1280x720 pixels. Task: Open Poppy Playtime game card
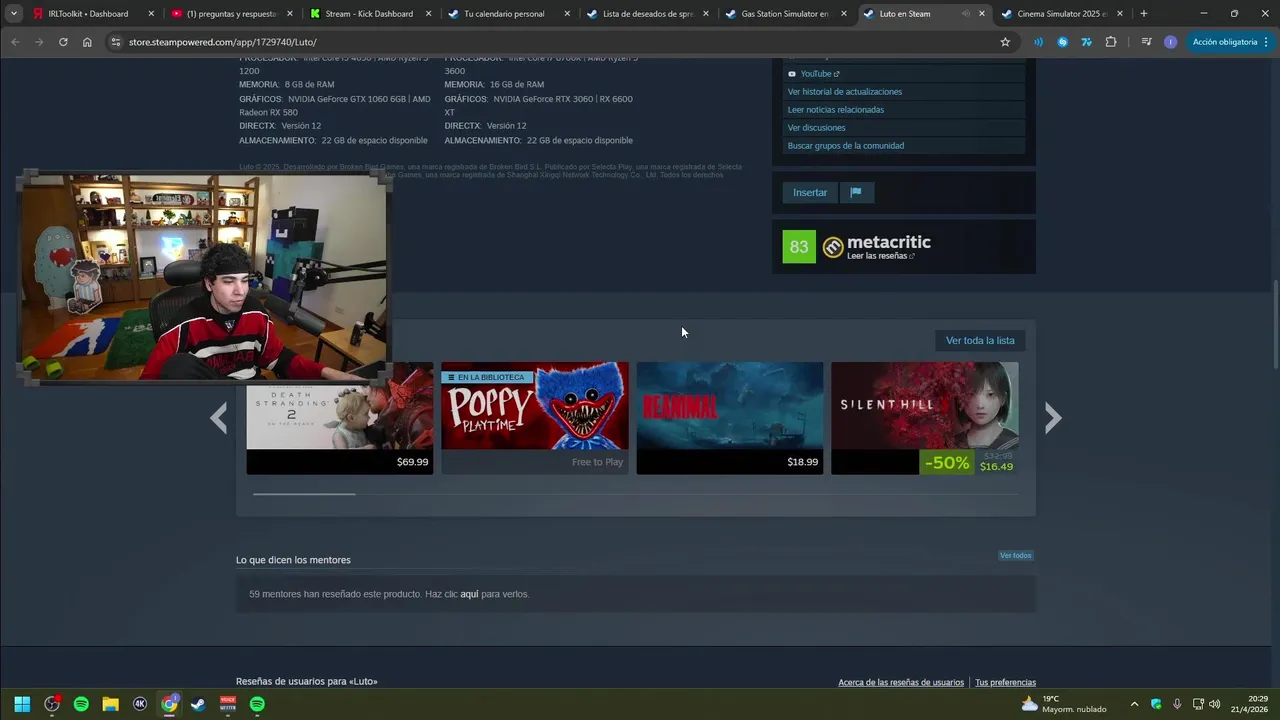(535, 418)
